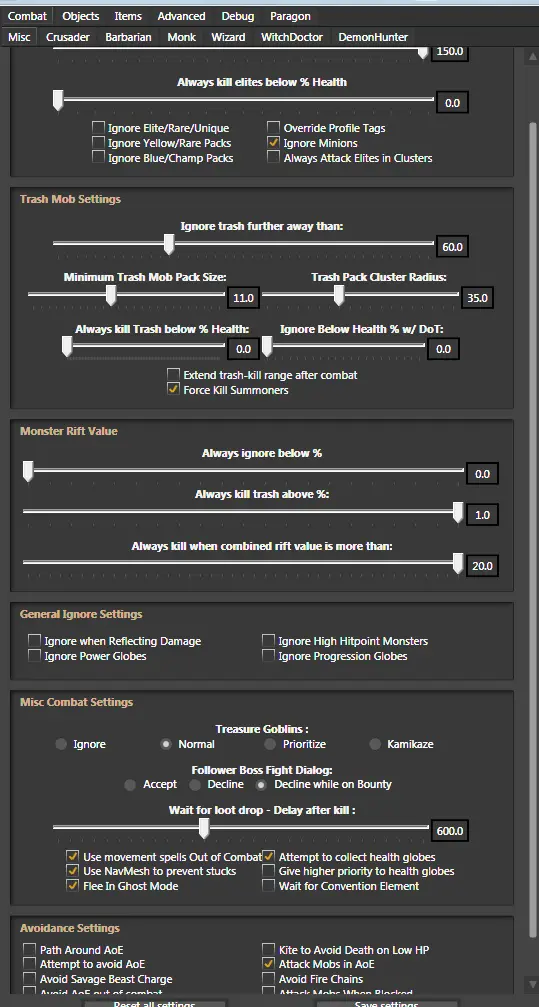The width and height of the screenshot is (539, 1007).
Task: Enable Ignore when Reflecting Damage
Action: click(x=34, y=640)
